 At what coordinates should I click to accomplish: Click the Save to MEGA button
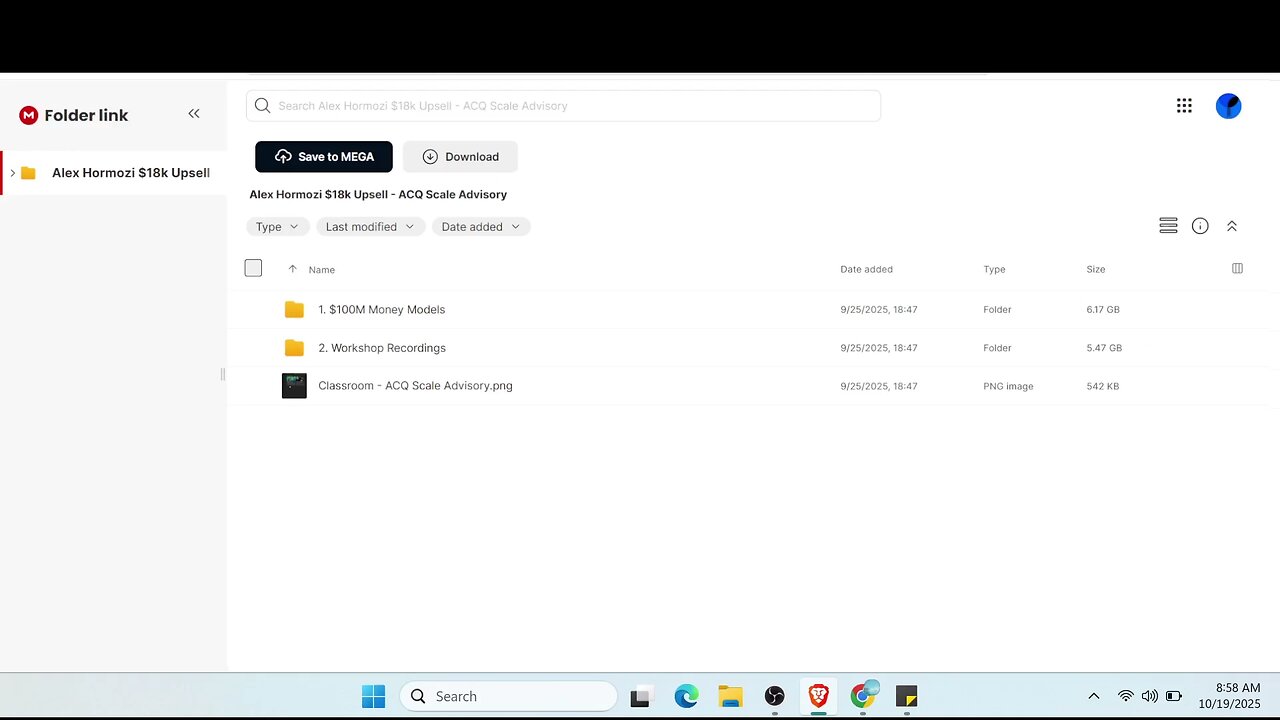(324, 157)
